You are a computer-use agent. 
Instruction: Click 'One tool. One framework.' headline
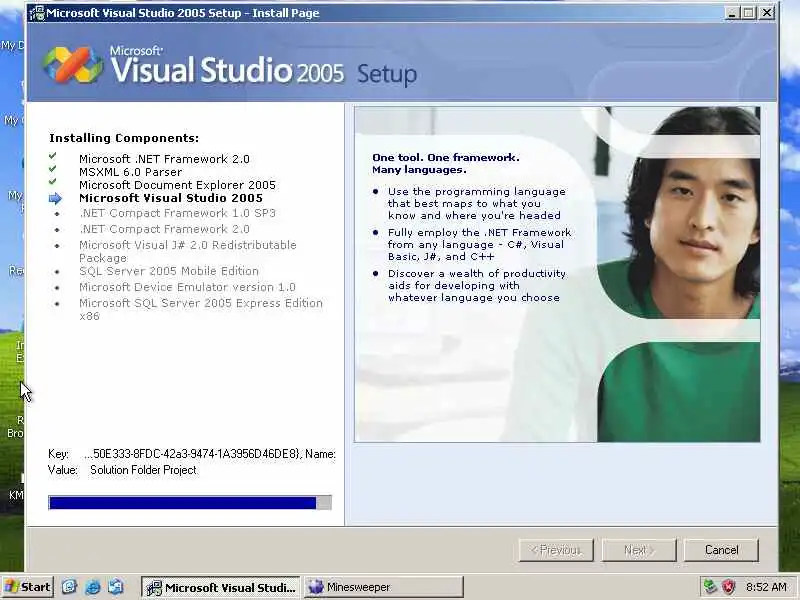pyautogui.click(x=446, y=157)
